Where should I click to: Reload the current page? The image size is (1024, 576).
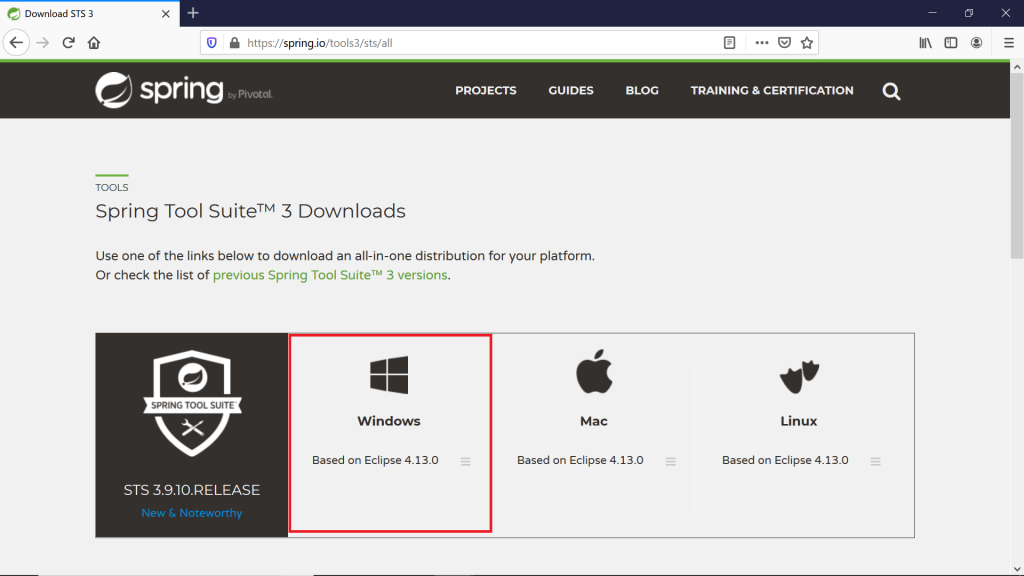pyautogui.click(x=69, y=43)
